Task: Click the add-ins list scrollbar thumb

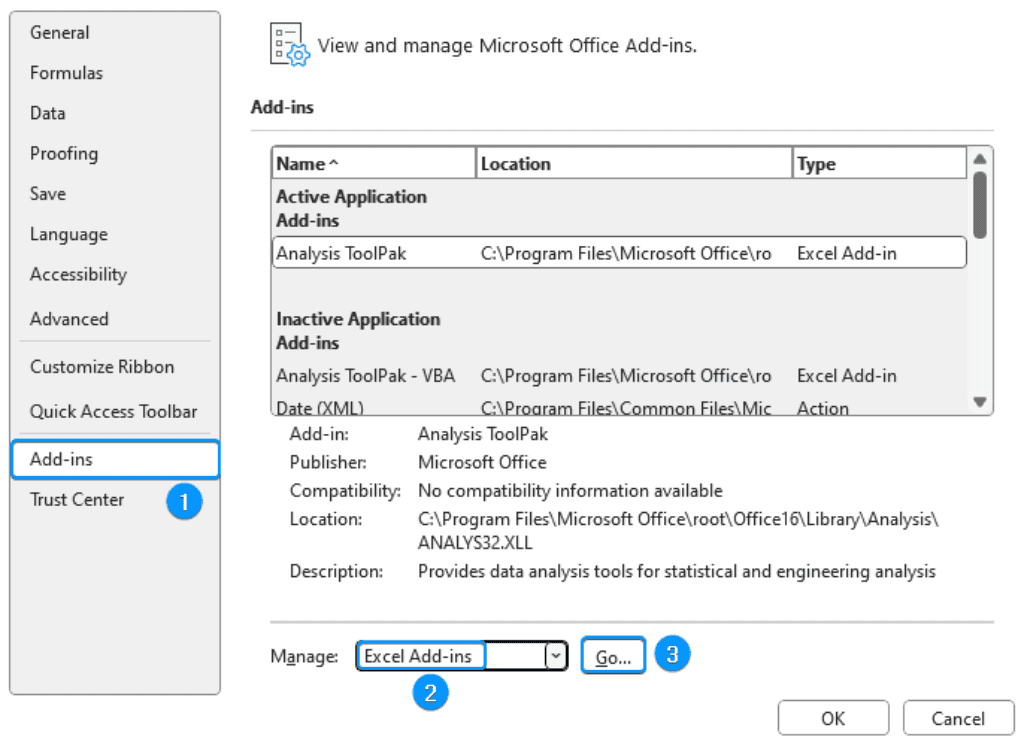Action: (980, 204)
